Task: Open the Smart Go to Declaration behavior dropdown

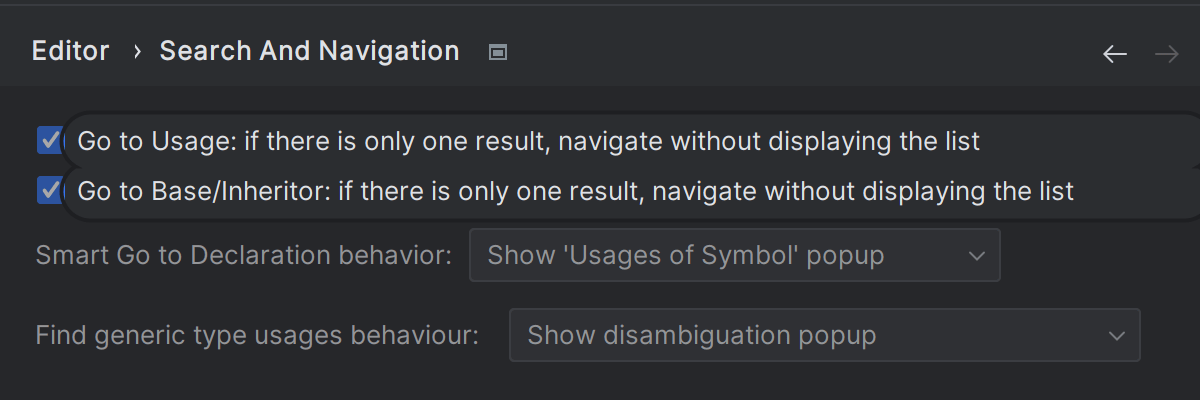Action: pos(734,256)
